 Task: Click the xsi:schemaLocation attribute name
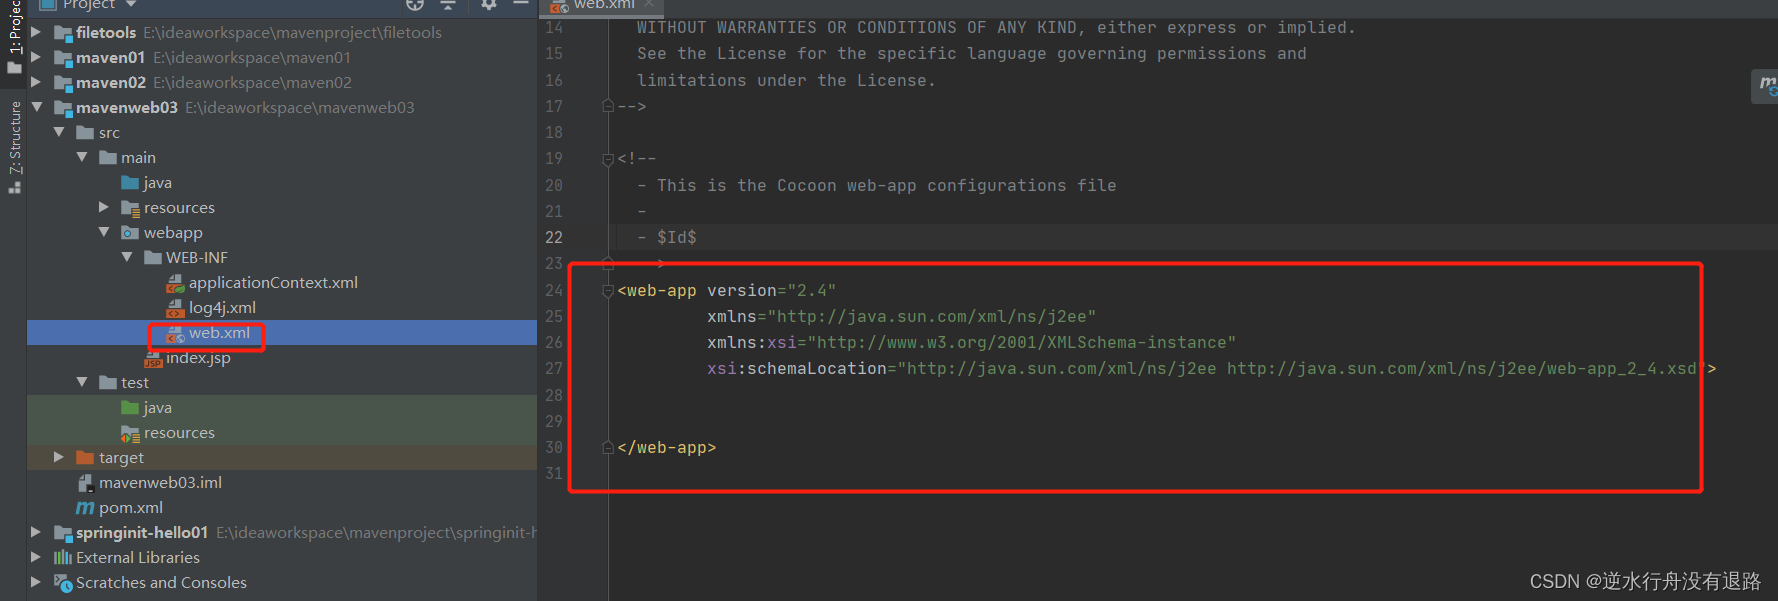pyautogui.click(x=797, y=369)
